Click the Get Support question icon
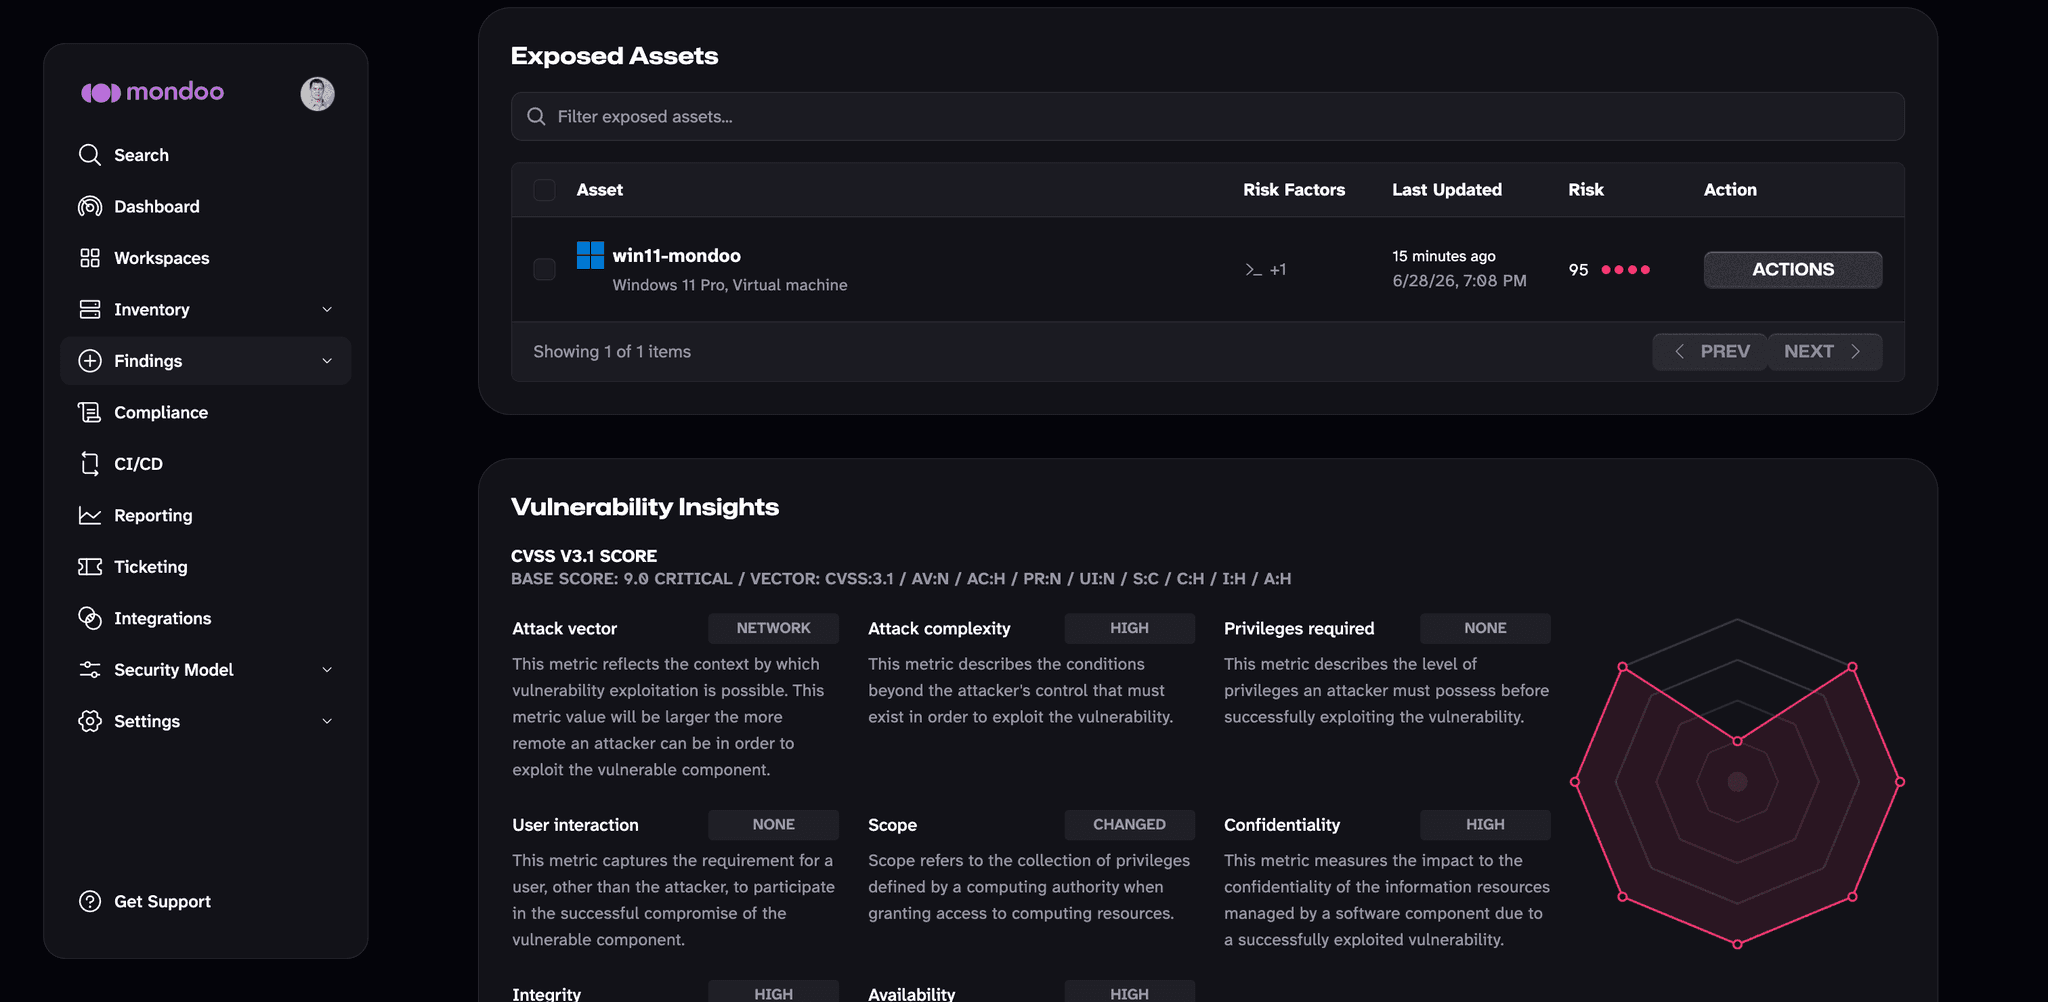Image resolution: width=2048 pixels, height=1002 pixels. 90,901
